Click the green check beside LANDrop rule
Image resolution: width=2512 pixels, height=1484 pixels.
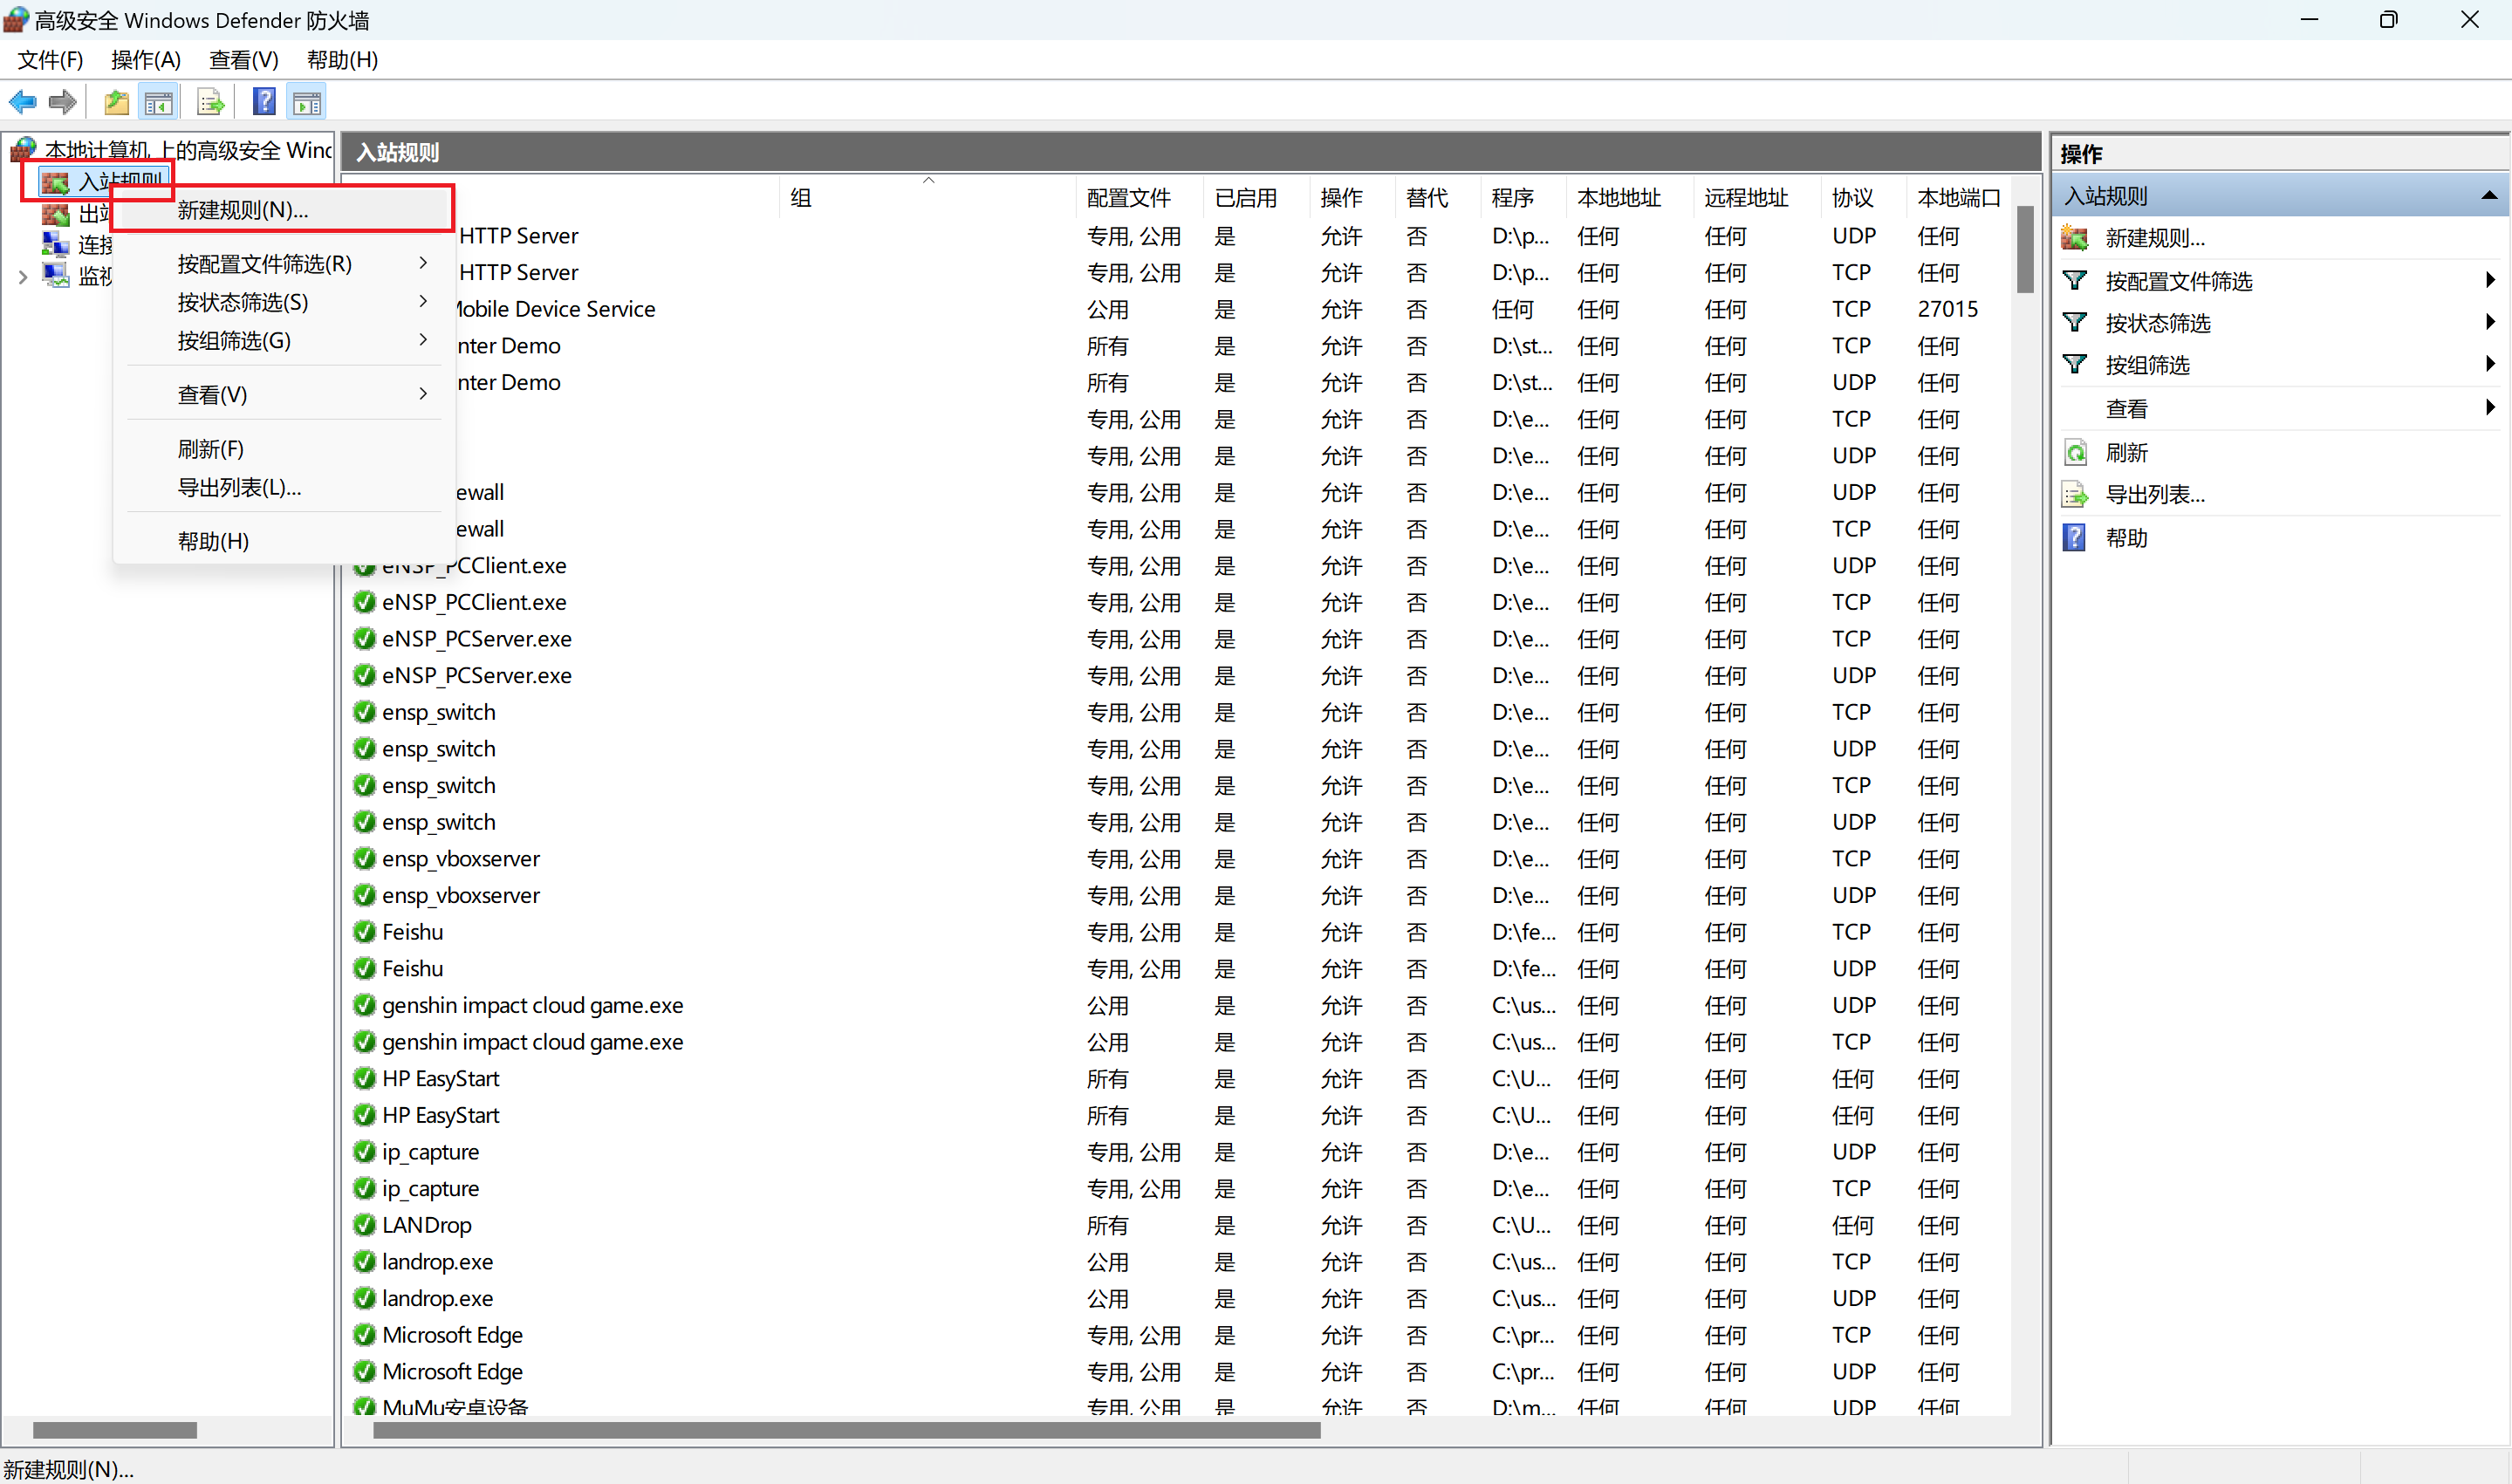pyautogui.click(x=364, y=1225)
